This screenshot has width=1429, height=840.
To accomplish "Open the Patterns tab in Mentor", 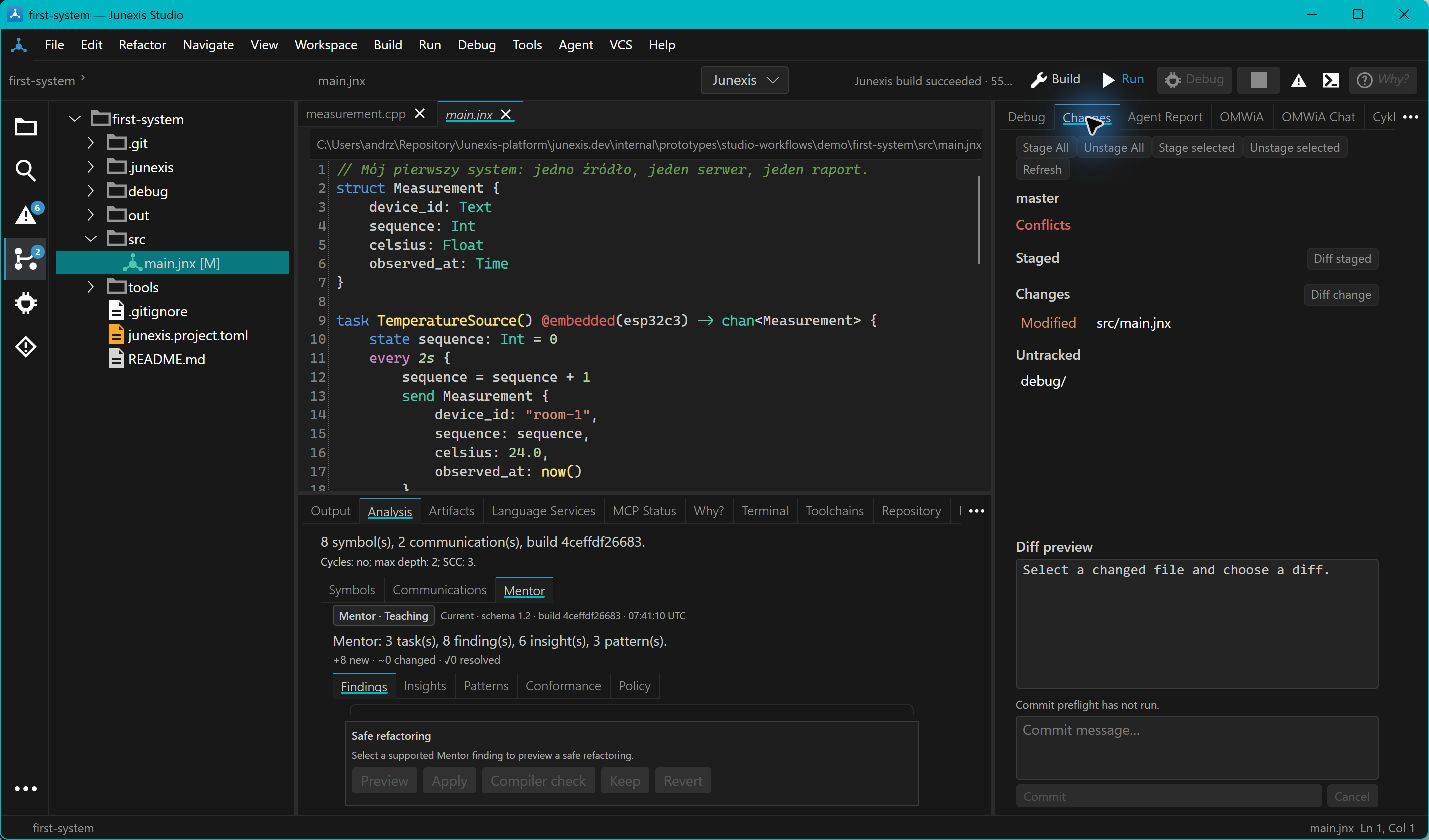I will pyautogui.click(x=486, y=686).
